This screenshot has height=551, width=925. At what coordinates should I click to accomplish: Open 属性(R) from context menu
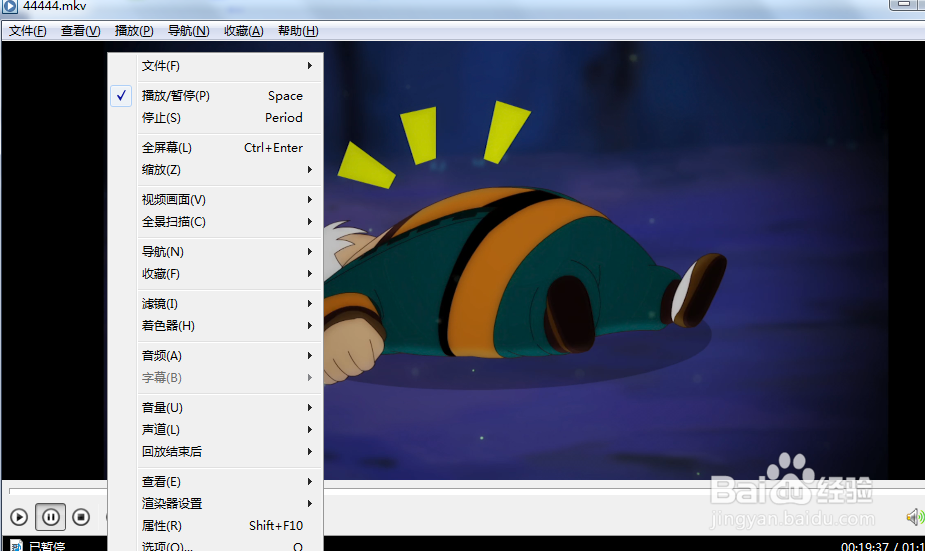pyautogui.click(x=216, y=526)
